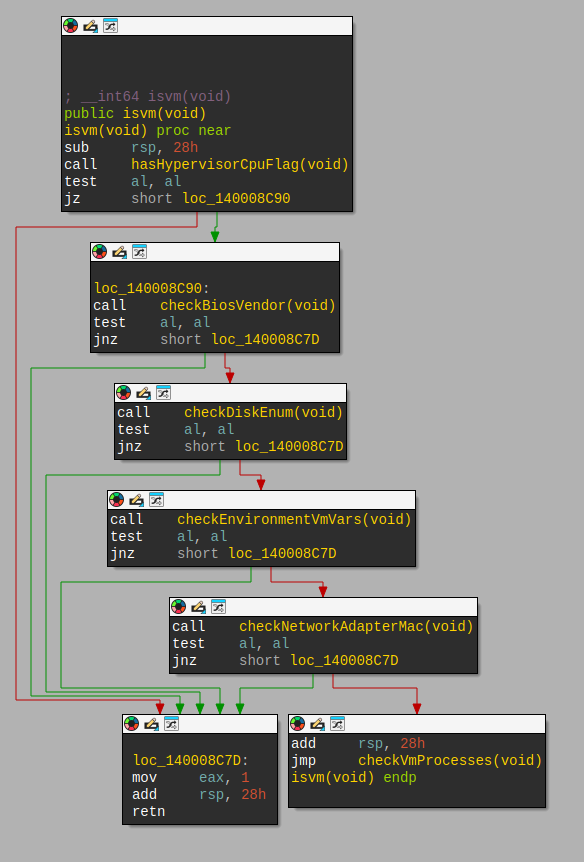Image resolution: width=584 pixels, height=862 pixels.
Task: Select the retn instruction in the last block
Action: pos(148,811)
